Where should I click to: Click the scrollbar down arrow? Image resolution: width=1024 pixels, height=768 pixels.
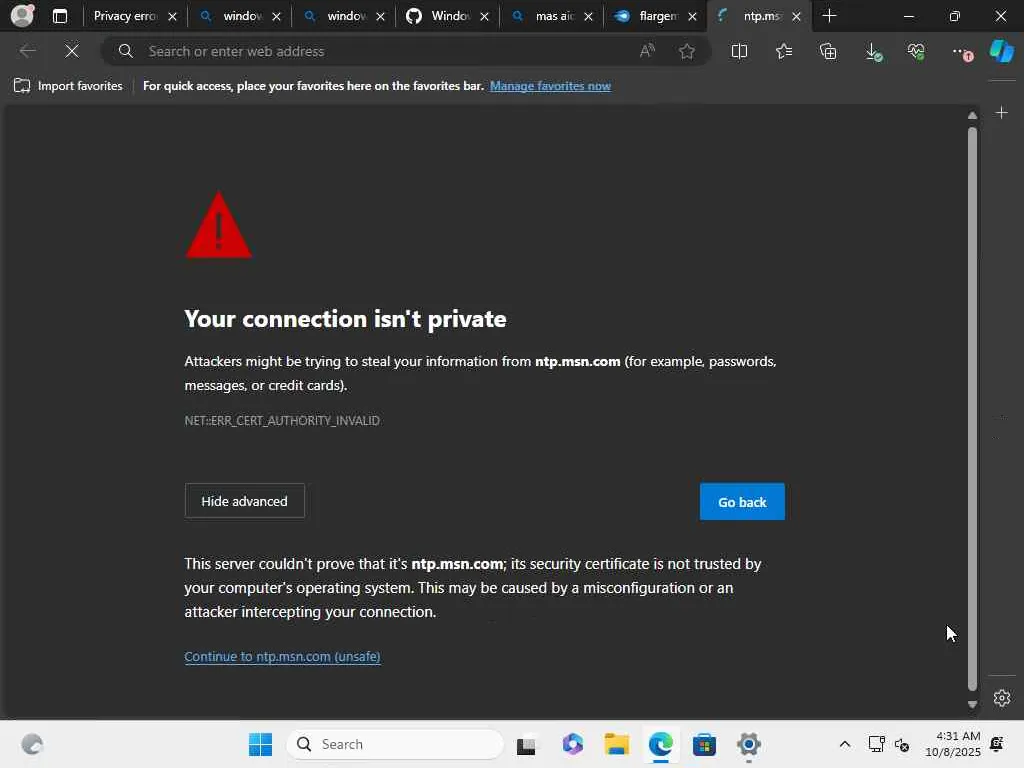[972, 705]
